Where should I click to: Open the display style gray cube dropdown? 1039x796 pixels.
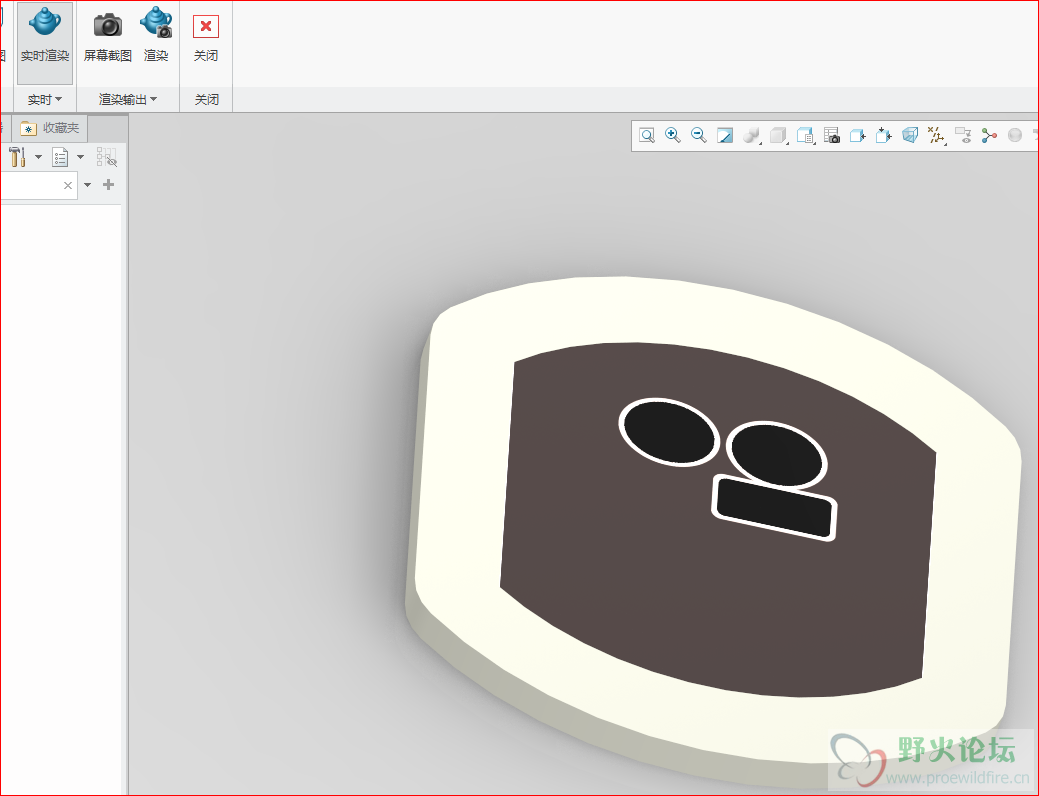[x=778, y=136]
